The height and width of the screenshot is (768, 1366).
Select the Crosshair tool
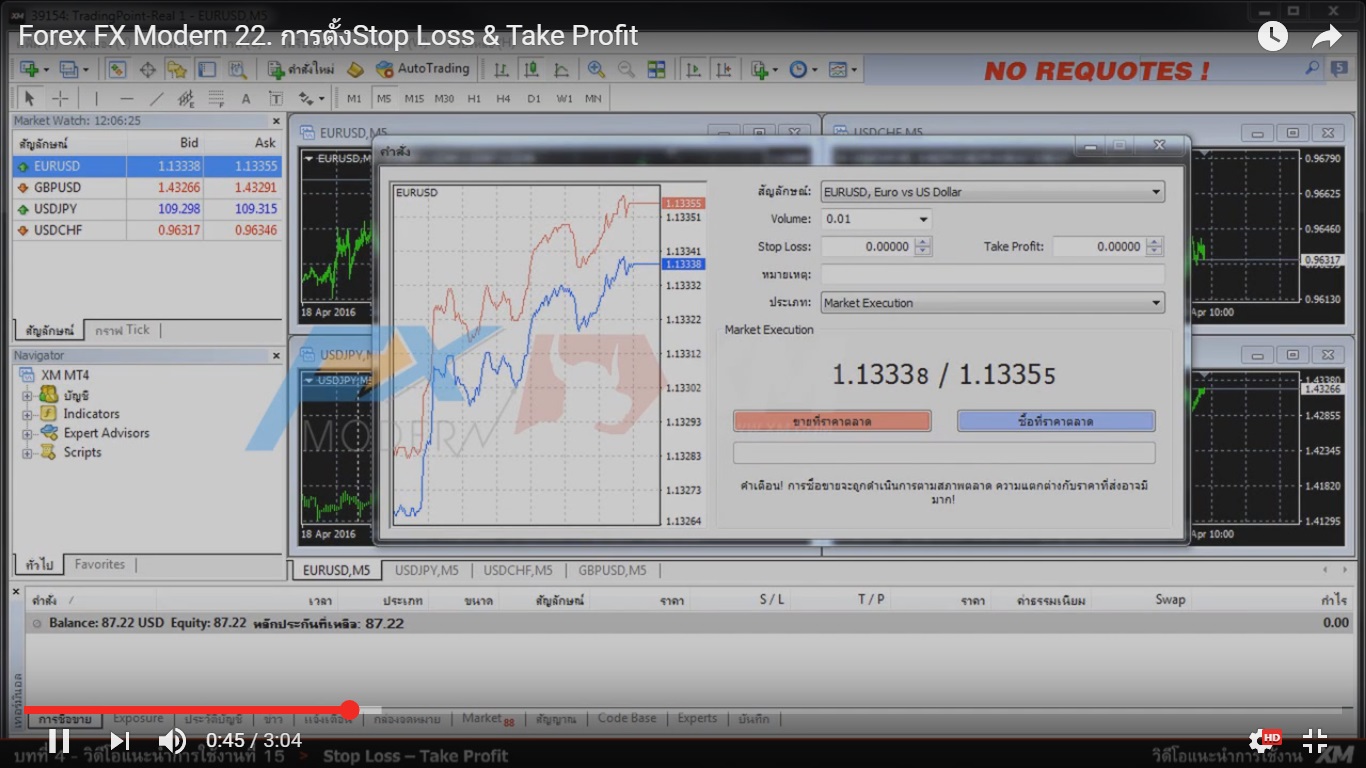tap(60, 98)
